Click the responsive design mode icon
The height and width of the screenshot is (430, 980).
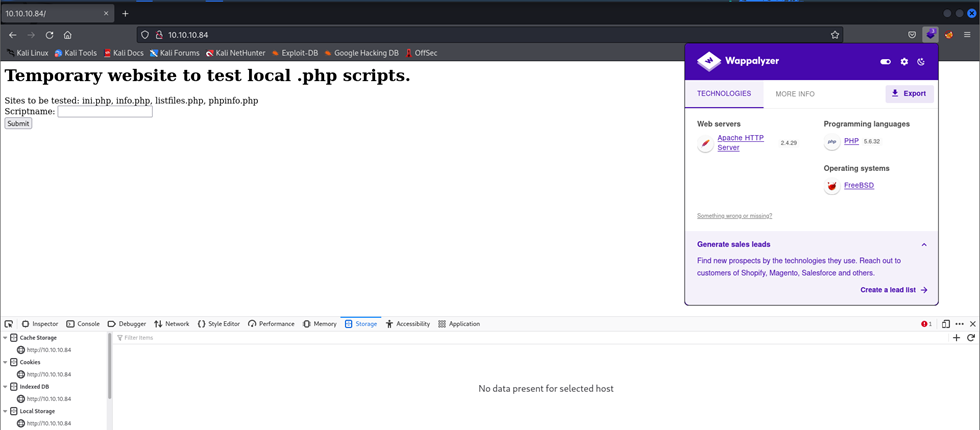946,324
